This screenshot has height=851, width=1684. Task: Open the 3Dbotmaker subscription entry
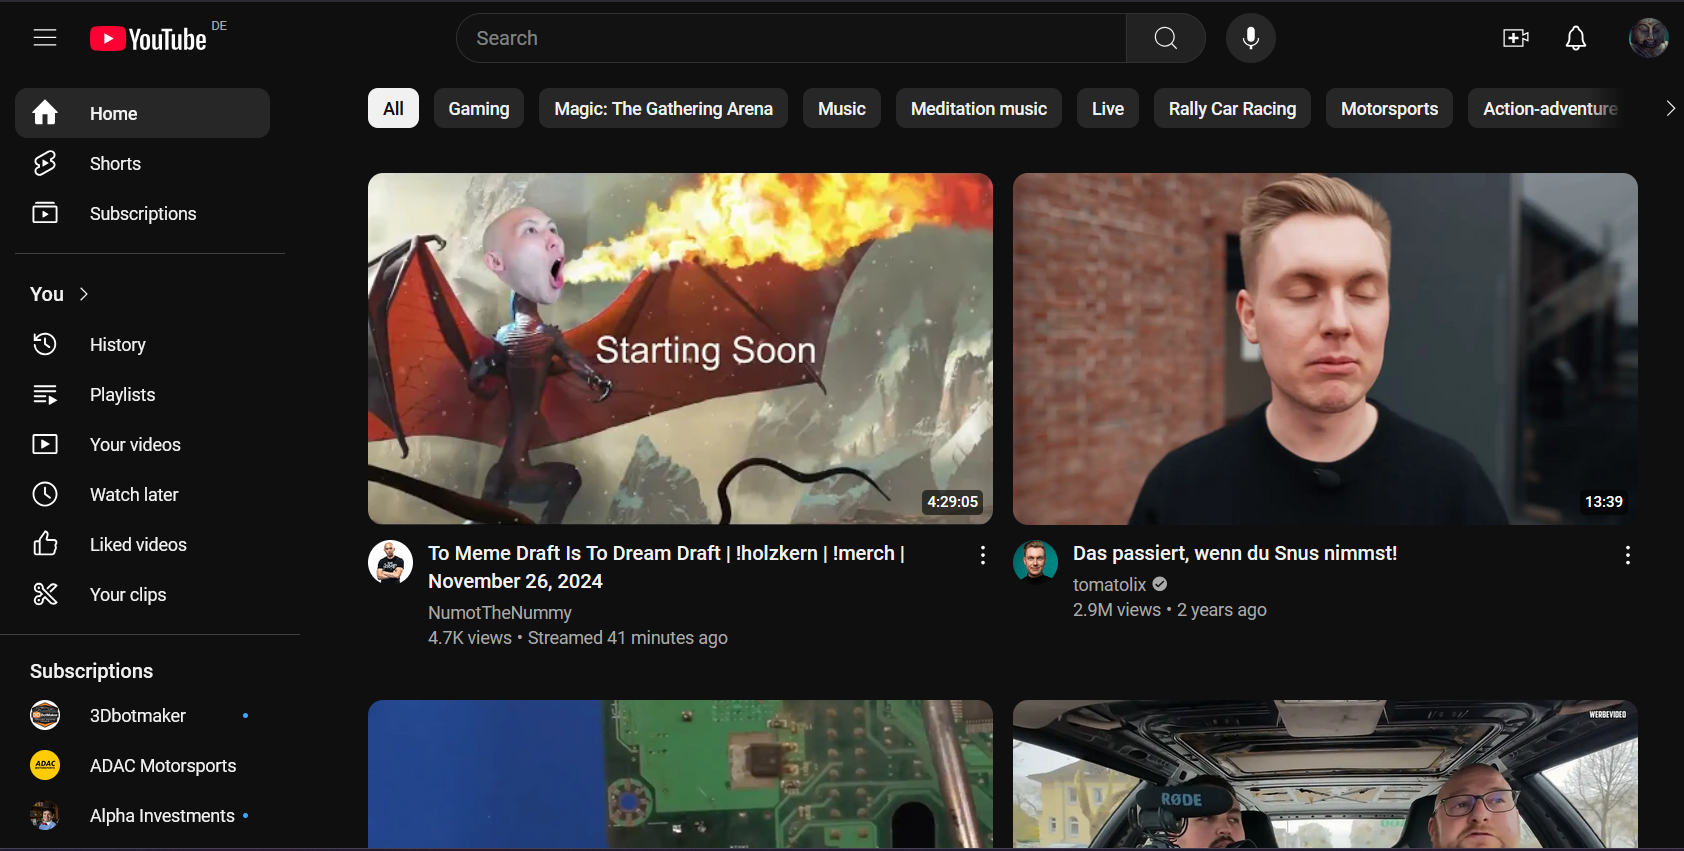pos(142,715)
